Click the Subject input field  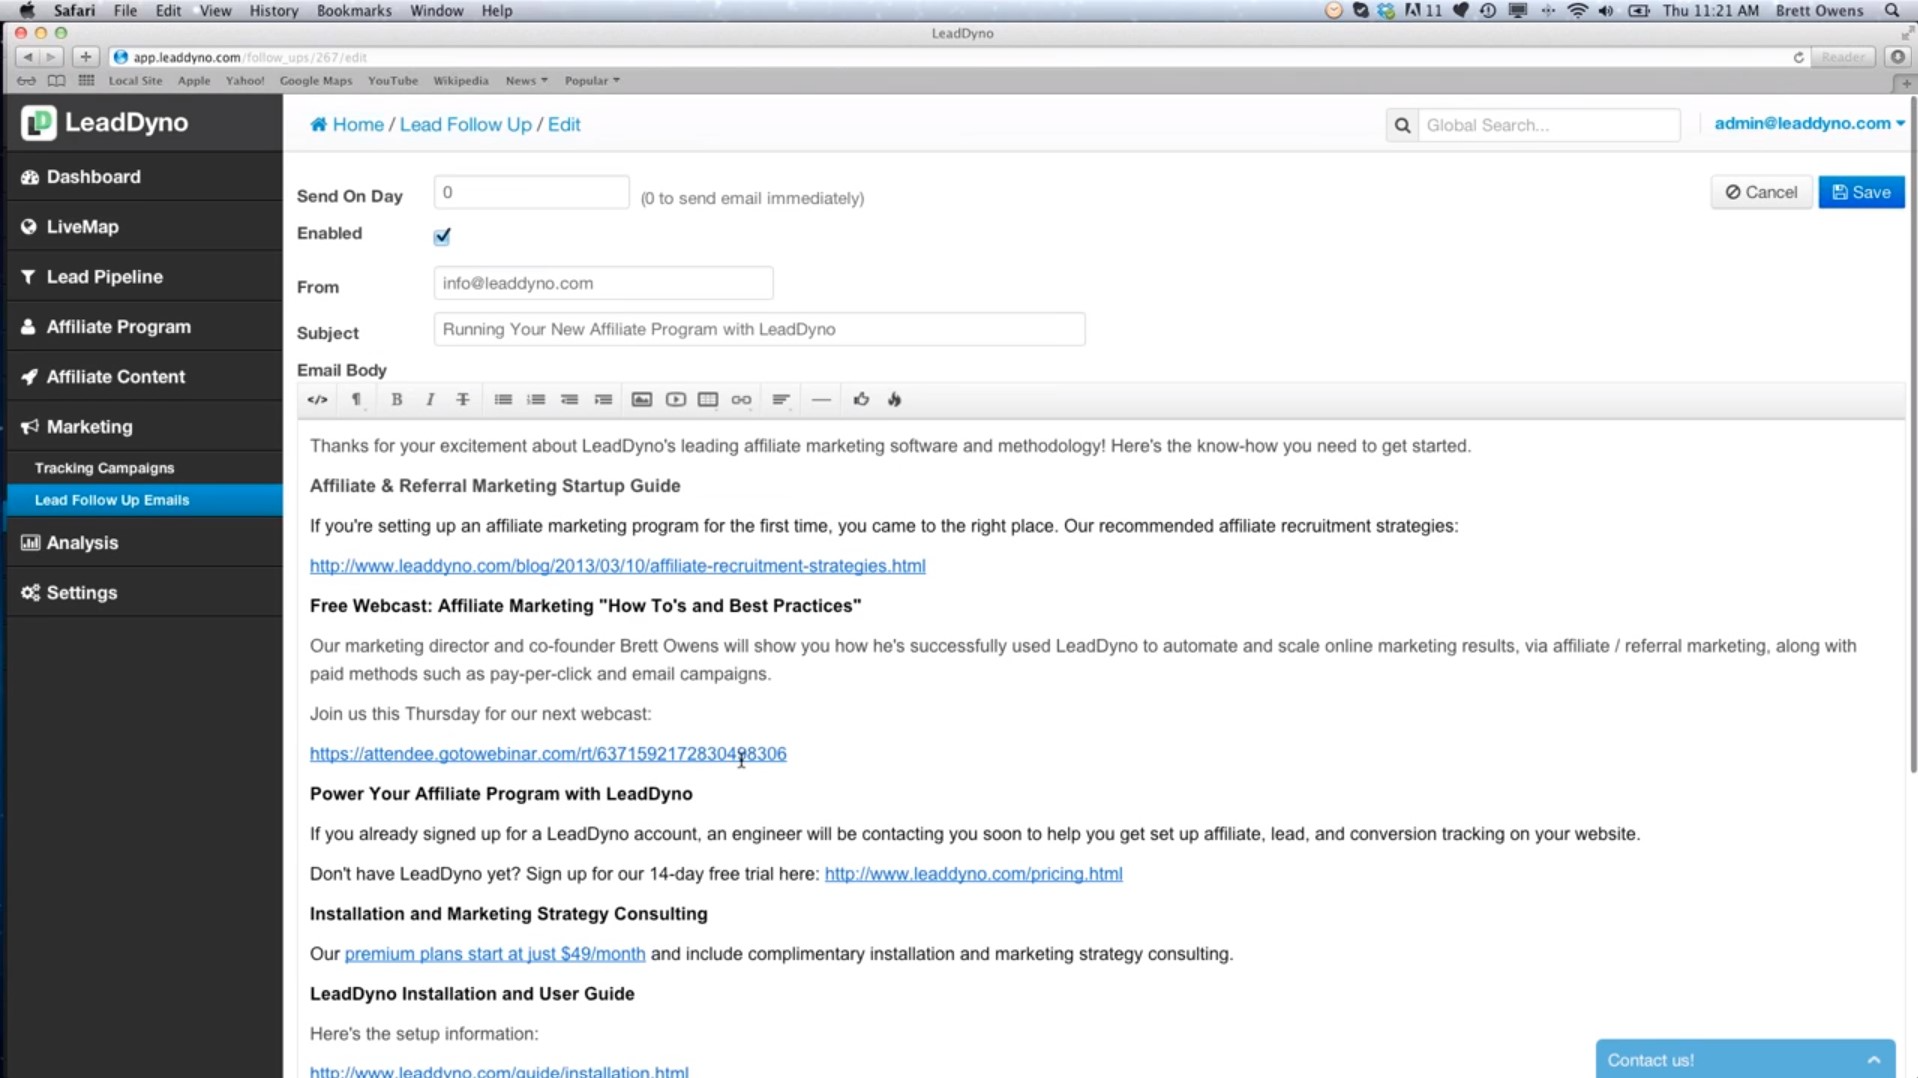pos(759,329)
